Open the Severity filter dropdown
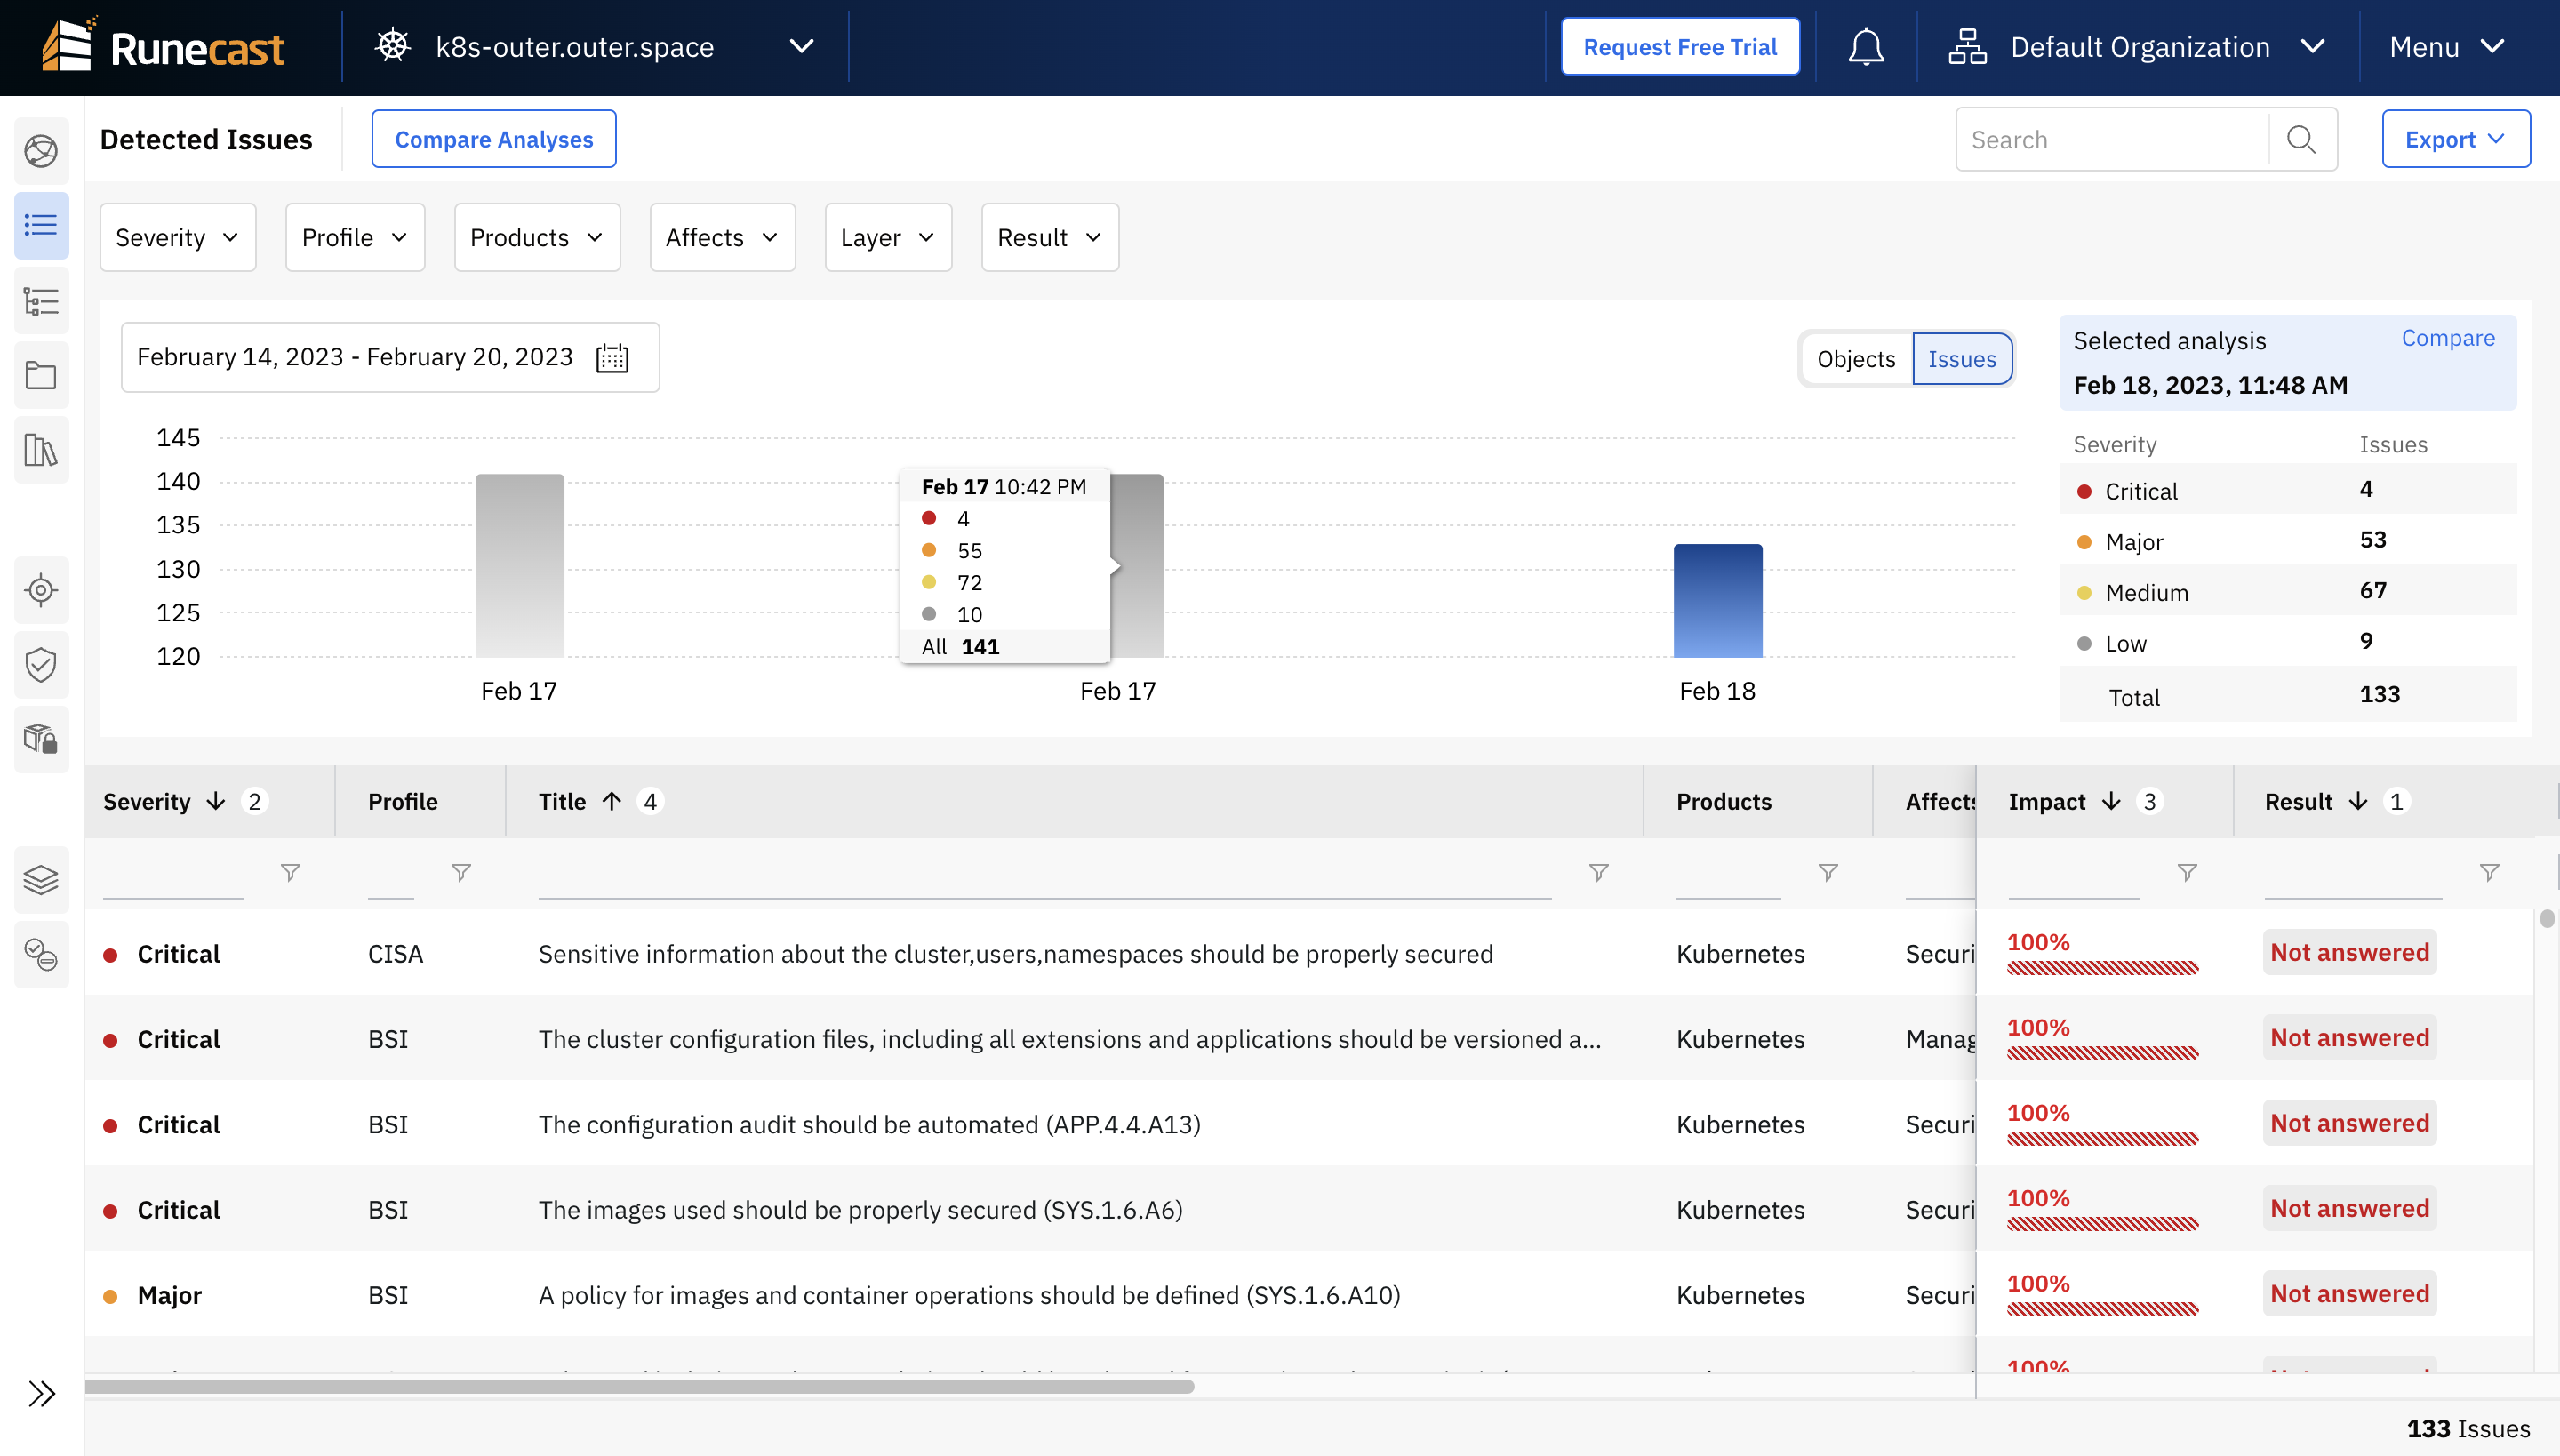Viewport: 2560px width, 1456px height. pyautogui.click(x=177, y=238)
